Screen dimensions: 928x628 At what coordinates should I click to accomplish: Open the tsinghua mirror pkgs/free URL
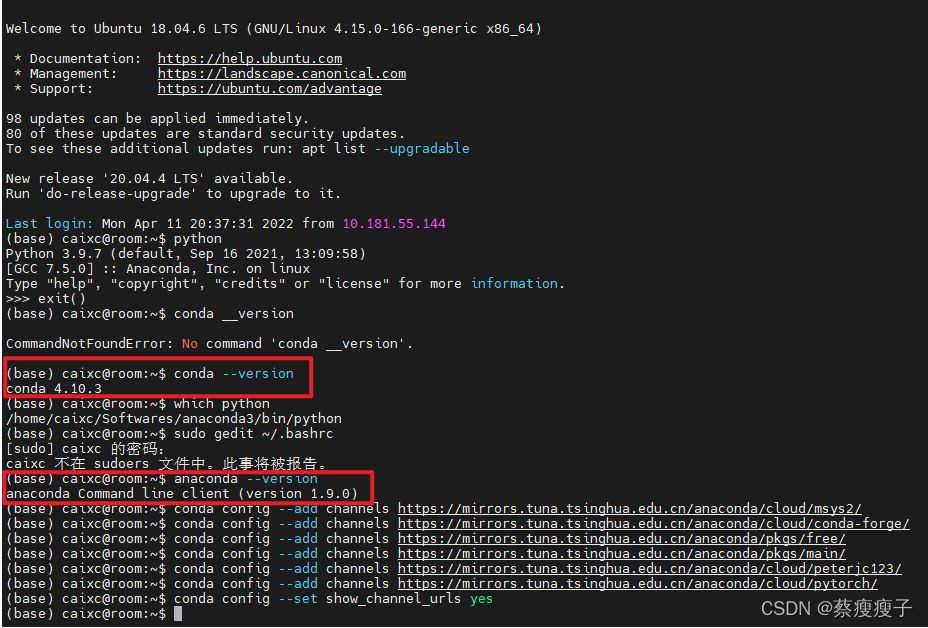(621, 539)
